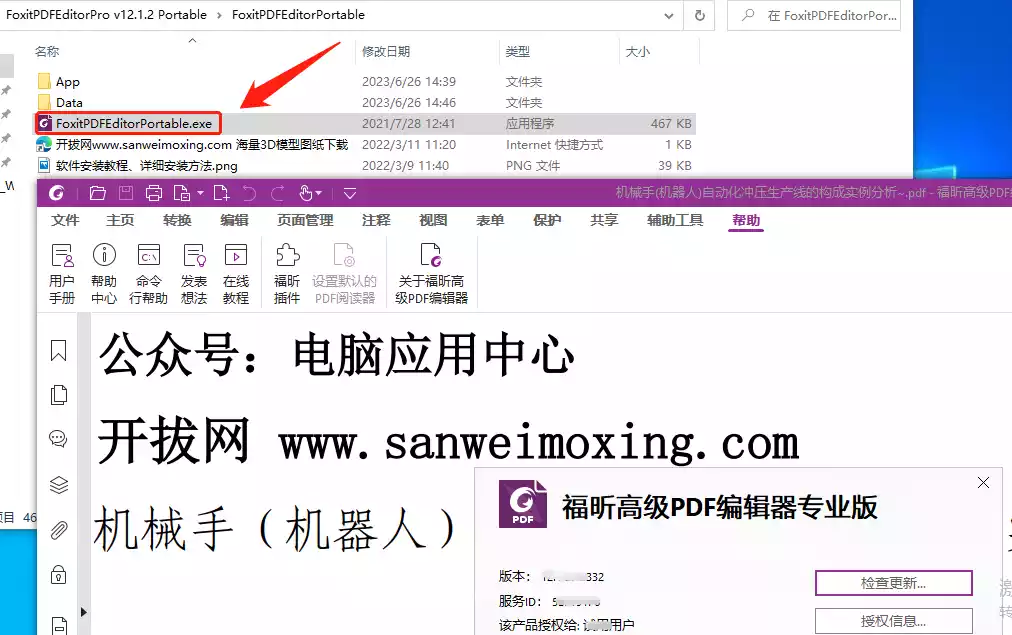The width and height of the screenshot is (1012, 635).
Task: Expand the quick access toolbar customize chevron
Action: tap(349, 193)
